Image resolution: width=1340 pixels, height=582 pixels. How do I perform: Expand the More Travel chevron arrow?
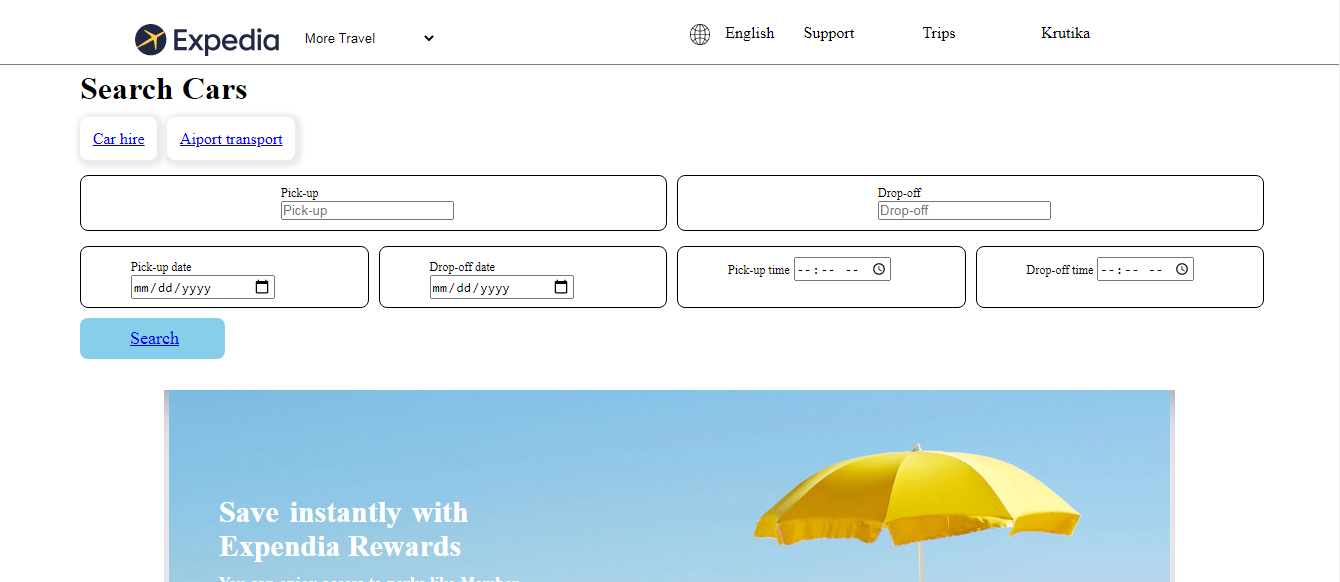point(428,38)
